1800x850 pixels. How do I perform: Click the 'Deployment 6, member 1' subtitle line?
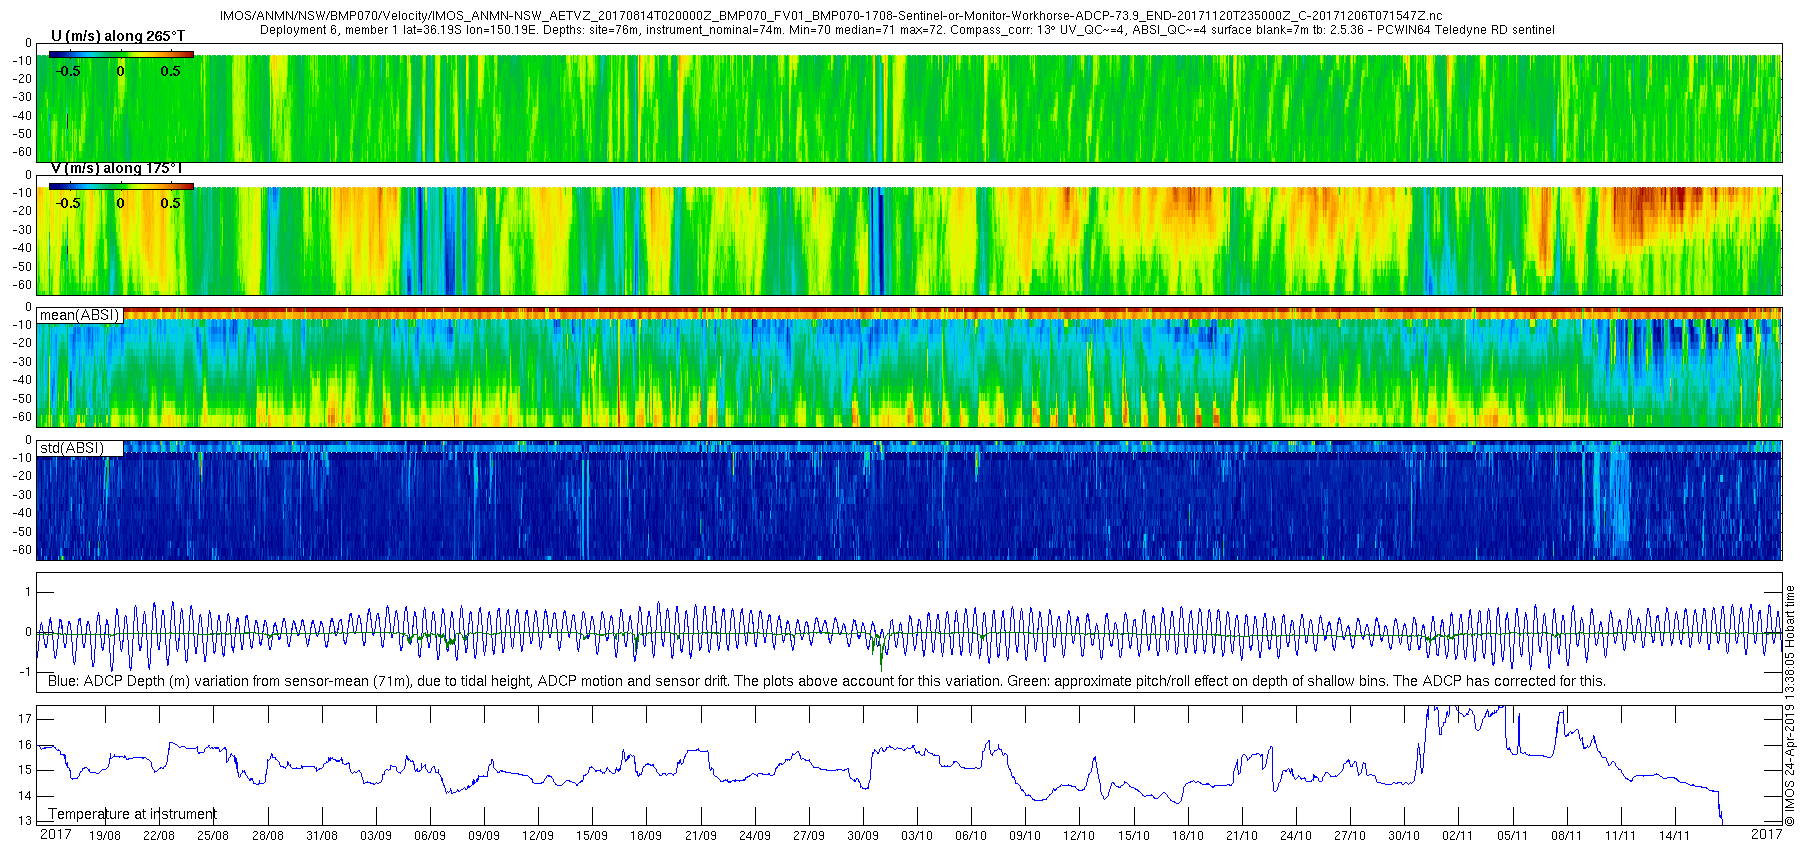click(907, 30)
